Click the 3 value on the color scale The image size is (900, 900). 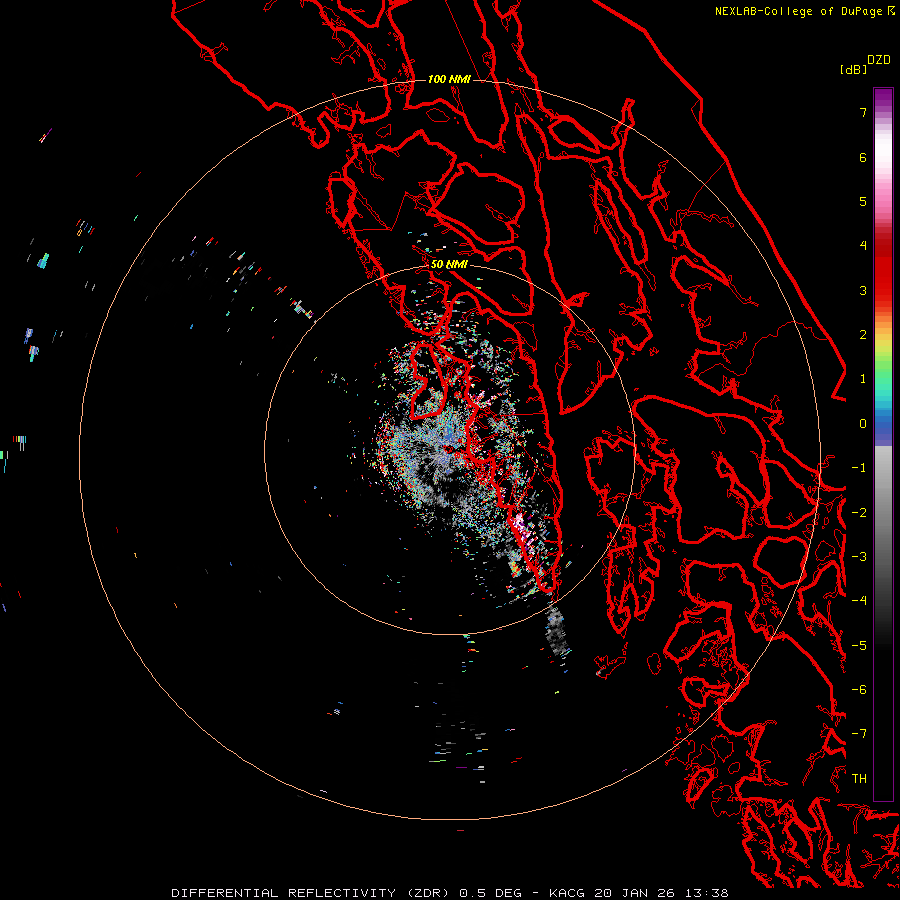[863, 290]
